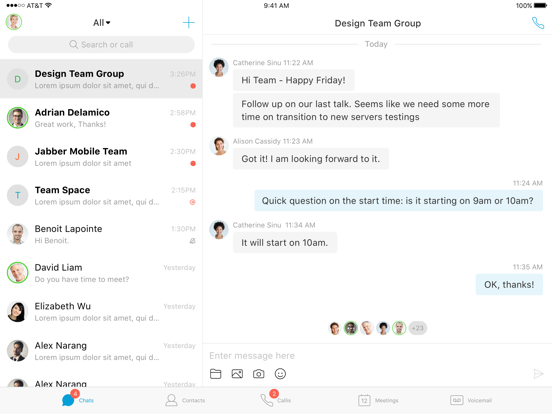This screenshot has height=414, width=552.
Task: Tap Catherine Sinu's avatar at 11:22 AM
Action: 219,67
